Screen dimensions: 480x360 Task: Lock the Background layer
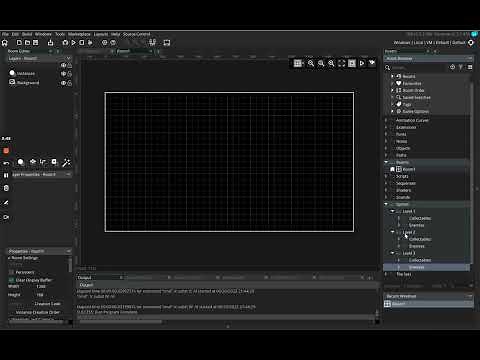[x=69, y=83]
